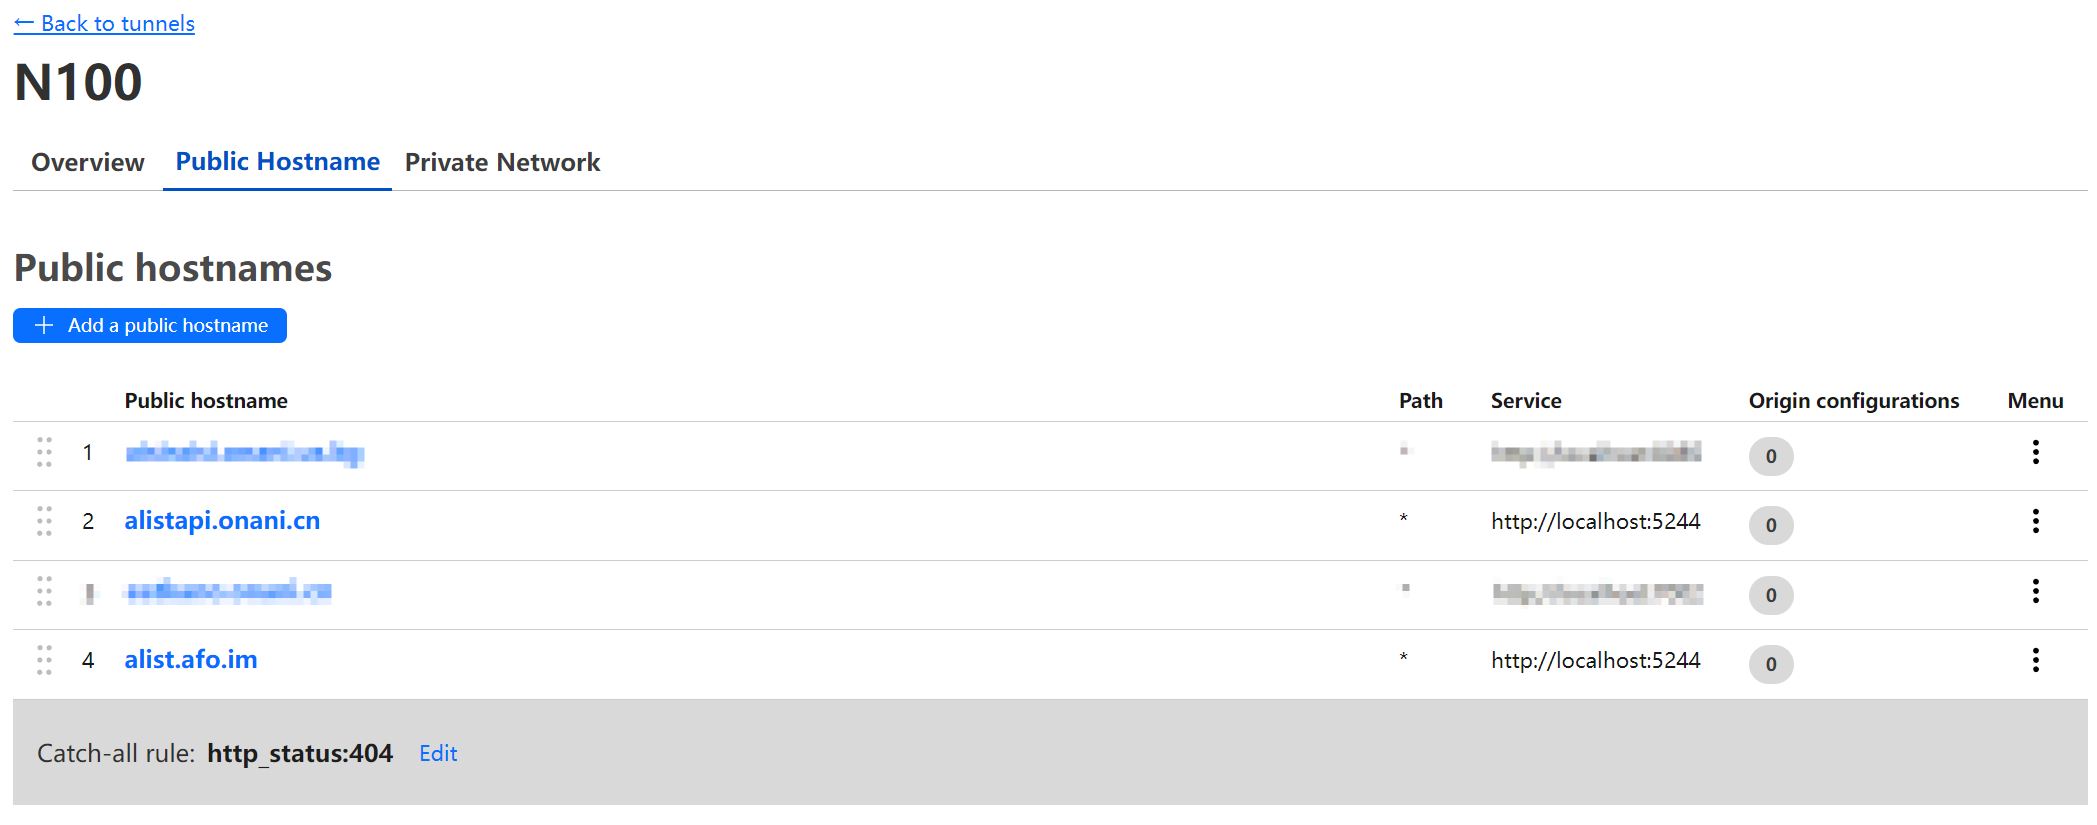The image size is (2097, 825).
Task: Grab drag handle of alist.afo.im row
Action: [x=44, y=660]
